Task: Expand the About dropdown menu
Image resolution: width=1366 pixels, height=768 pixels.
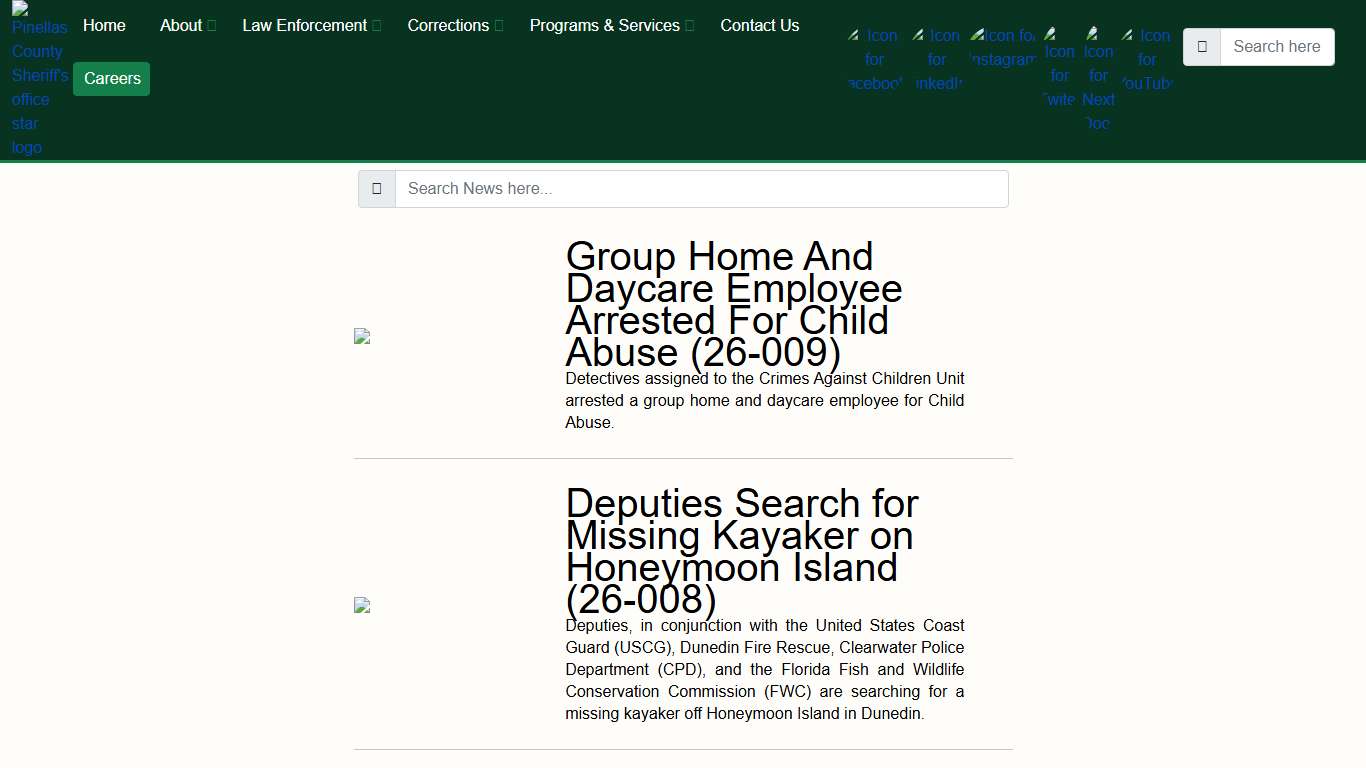Action: 187,26
